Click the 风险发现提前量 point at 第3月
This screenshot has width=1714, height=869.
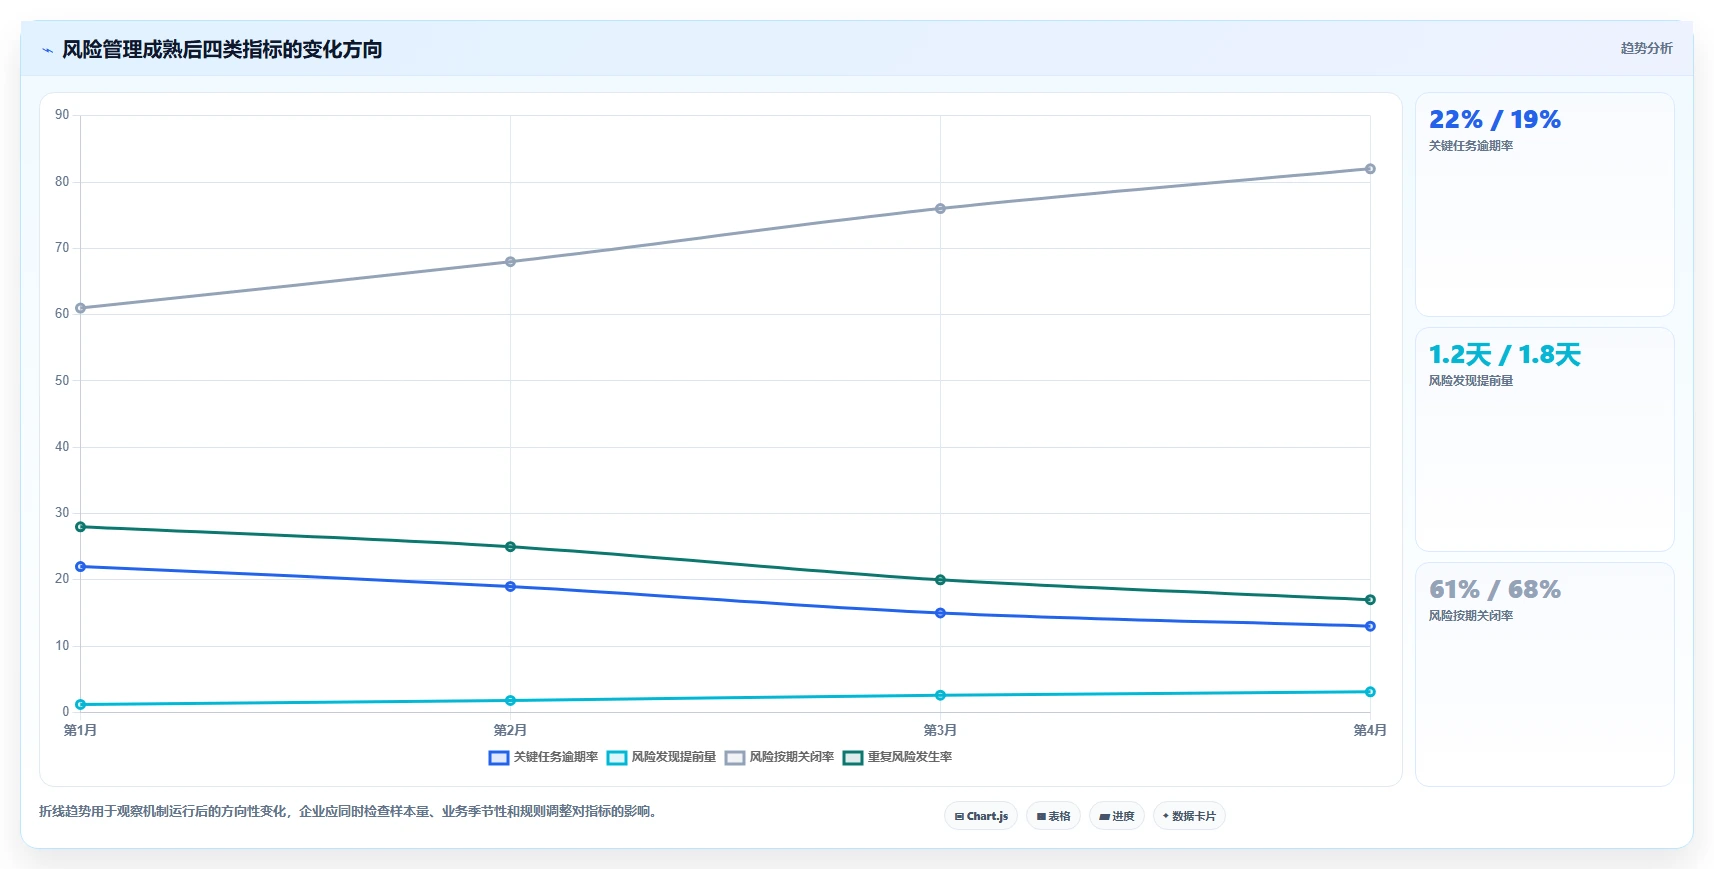(x=940, y=695)
